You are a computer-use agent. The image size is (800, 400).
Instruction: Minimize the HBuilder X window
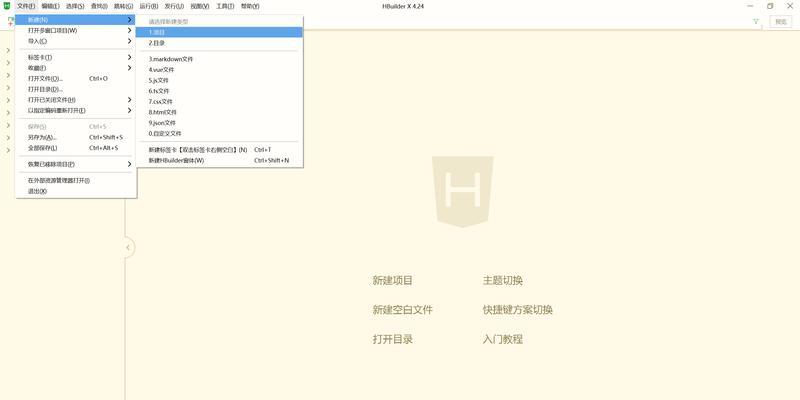click(751, 6)
